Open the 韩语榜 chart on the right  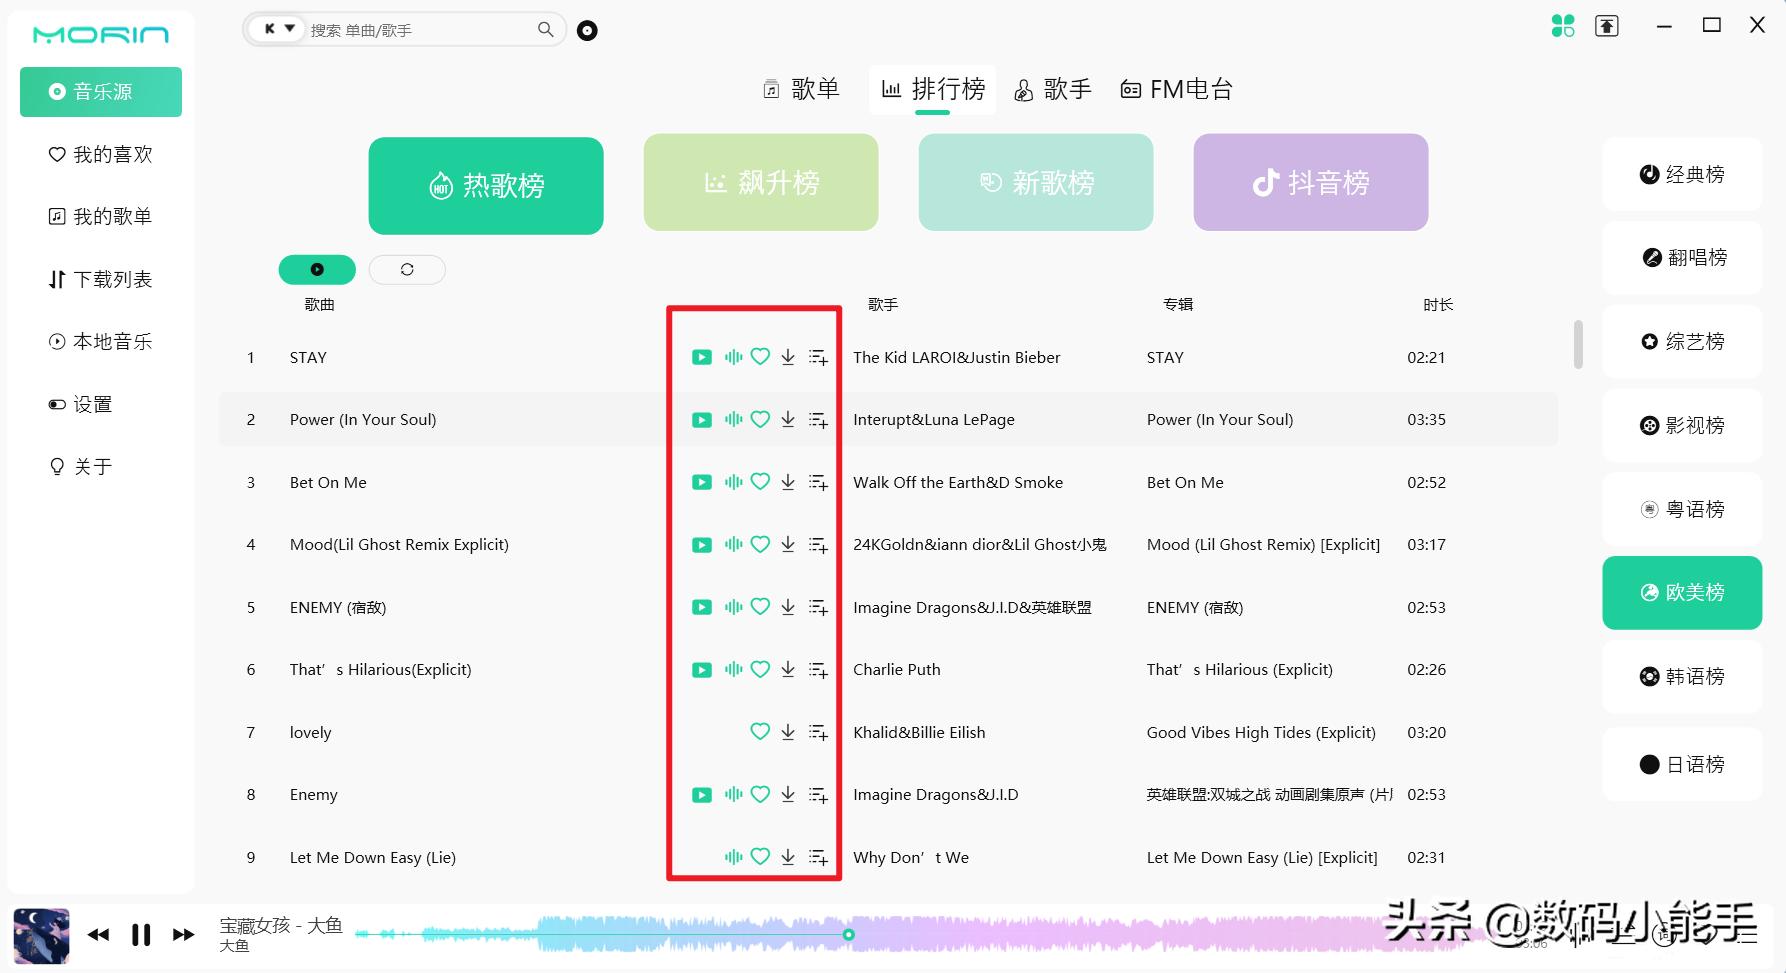click(1682, 676)
